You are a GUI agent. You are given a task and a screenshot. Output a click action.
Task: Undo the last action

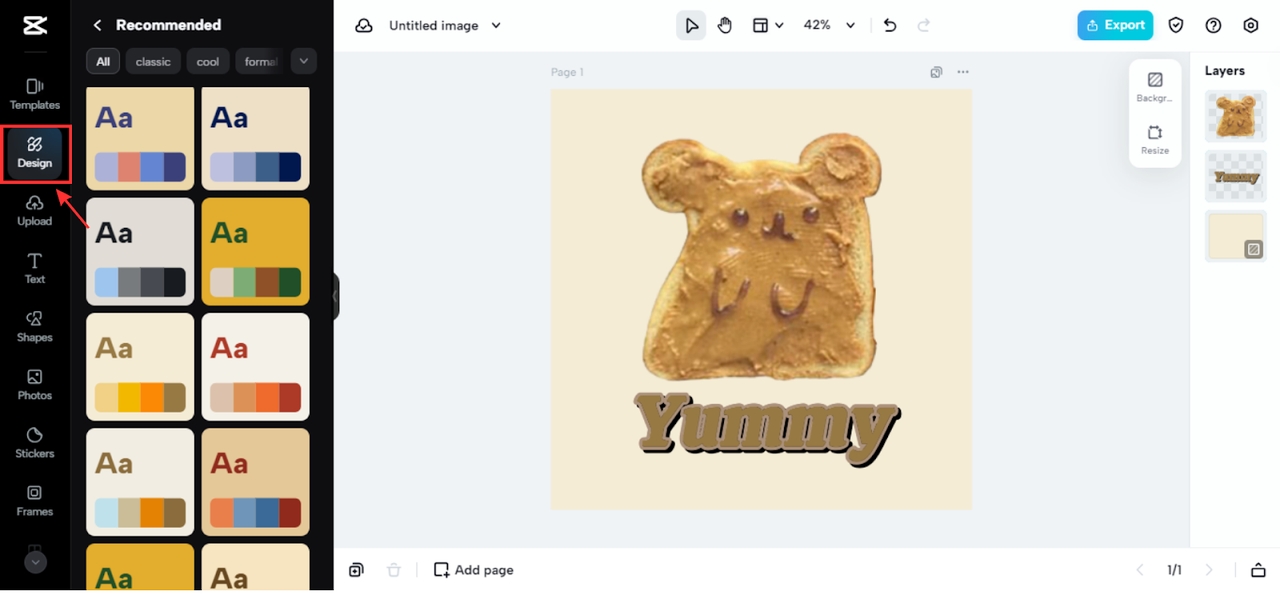click(890, 25)
